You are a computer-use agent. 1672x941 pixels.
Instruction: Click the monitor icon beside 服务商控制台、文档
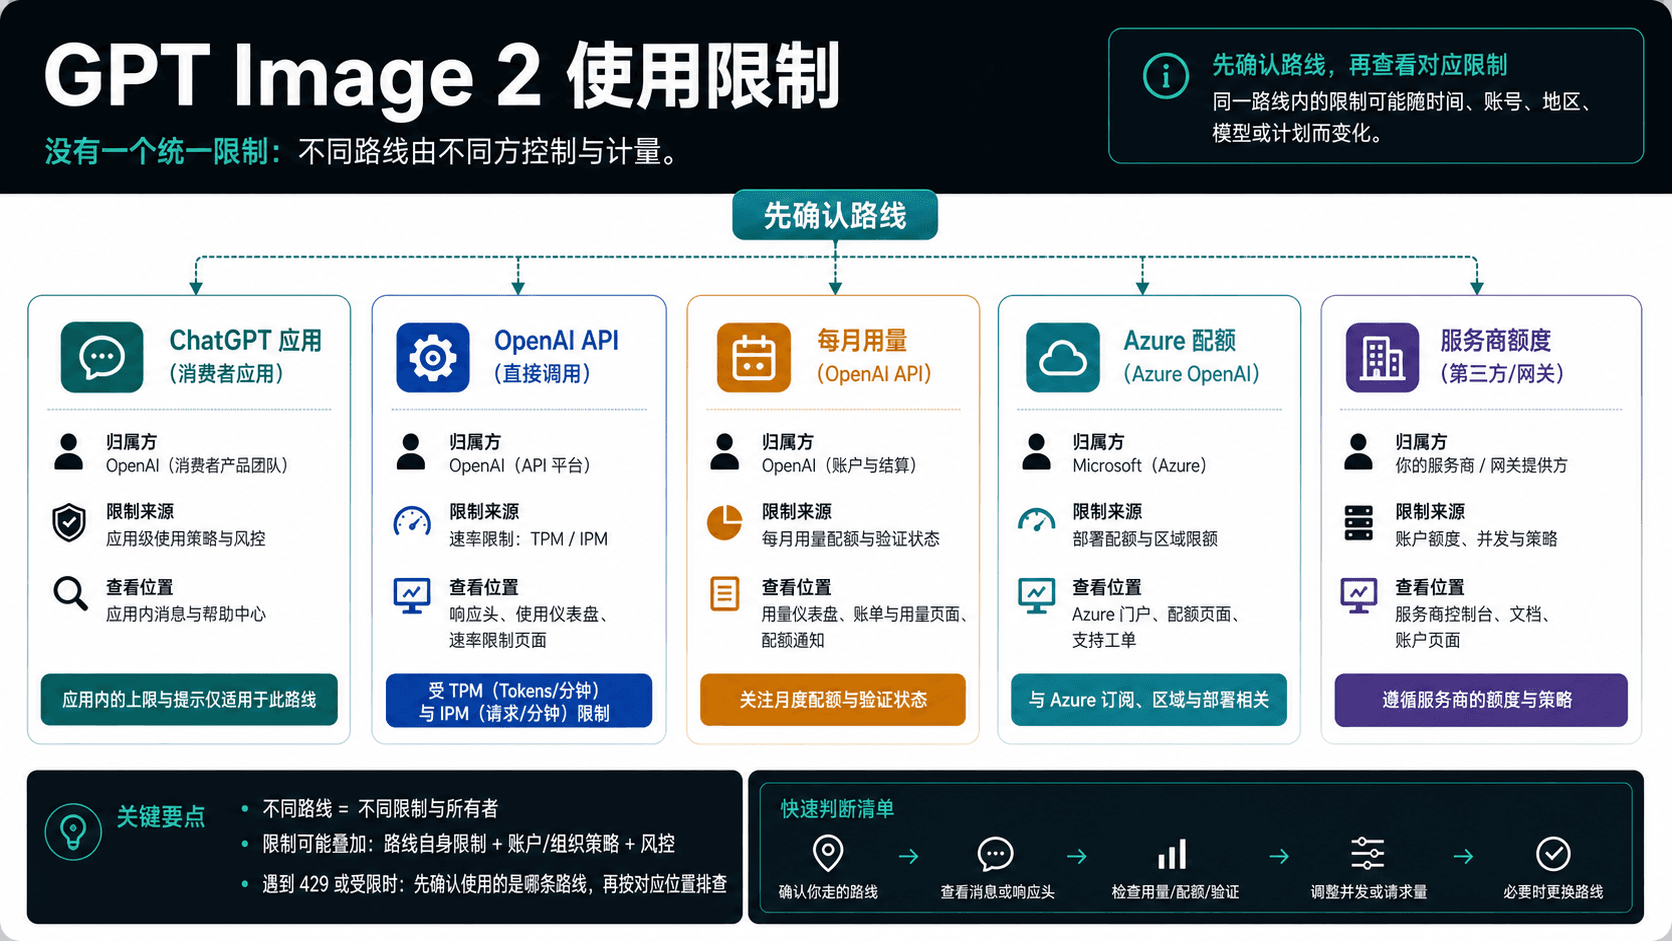(x=1359, y=596)
